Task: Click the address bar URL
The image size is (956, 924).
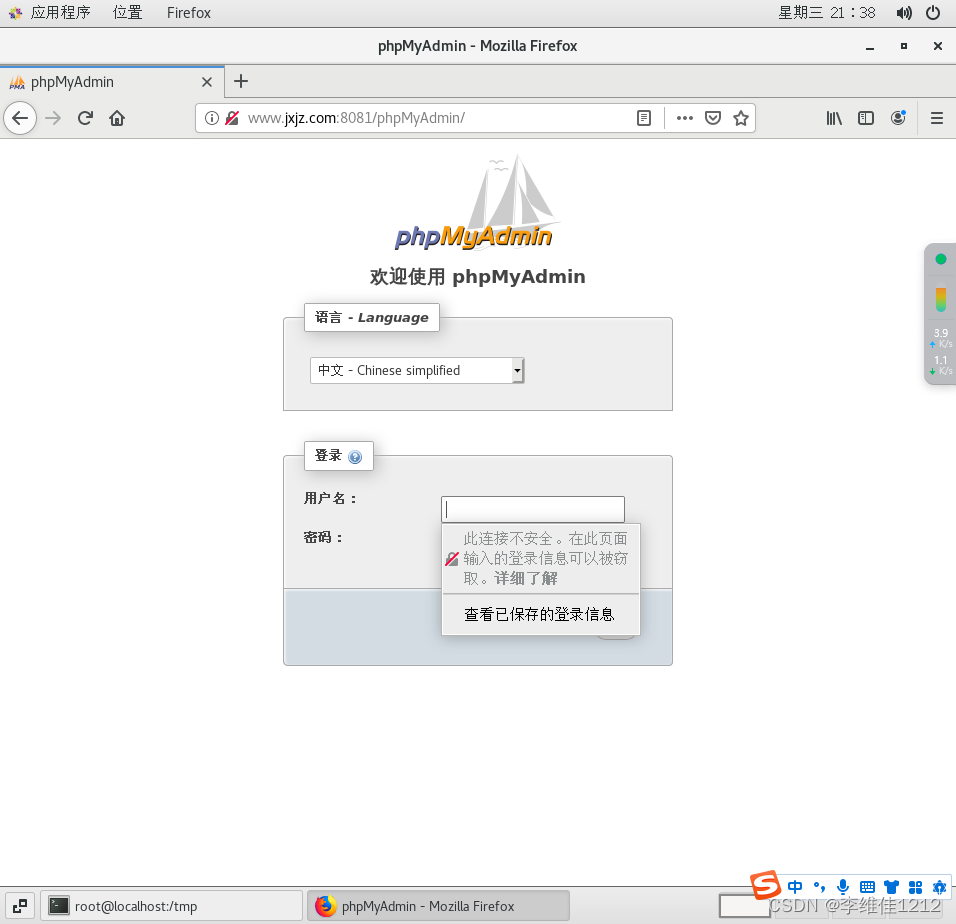Action: (x=356, y=118)
